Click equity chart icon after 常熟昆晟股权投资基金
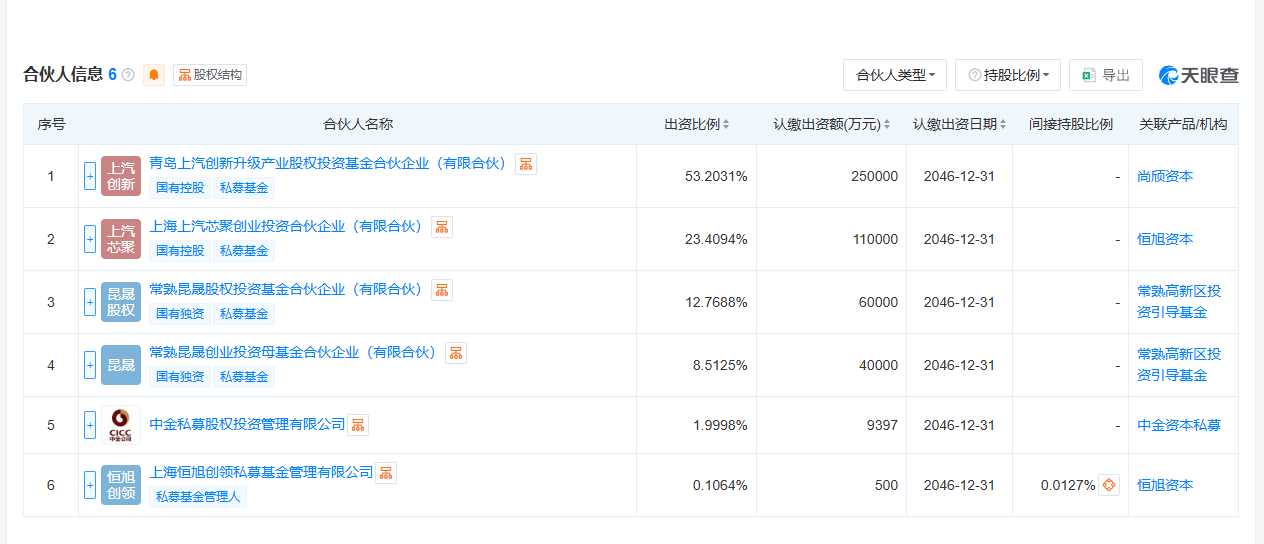The width and height of the screenshot is (1264, 544). click(x=442, y=290)
